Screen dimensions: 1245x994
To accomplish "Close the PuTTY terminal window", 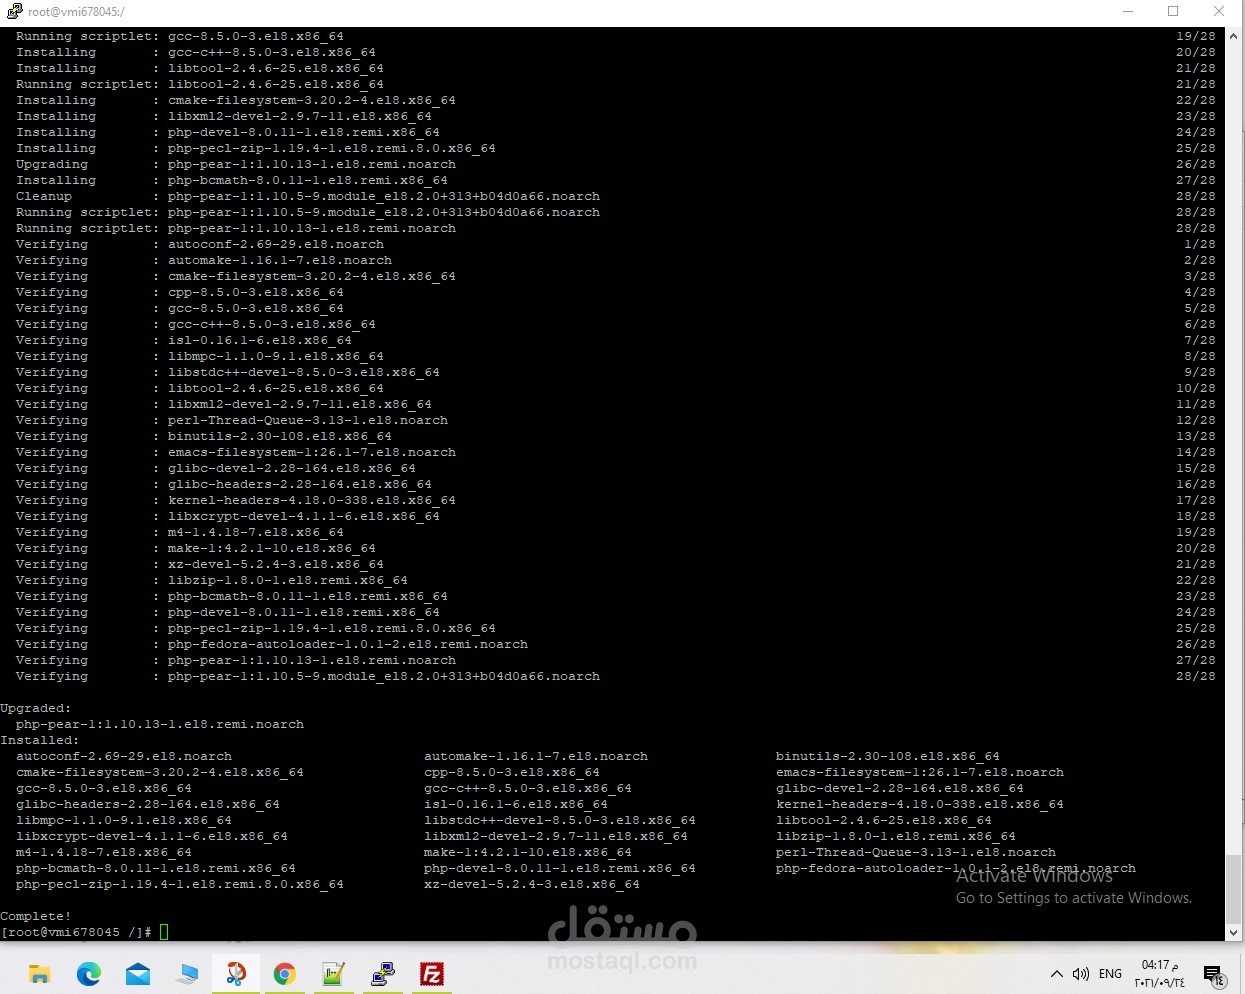I will 1219,11.
